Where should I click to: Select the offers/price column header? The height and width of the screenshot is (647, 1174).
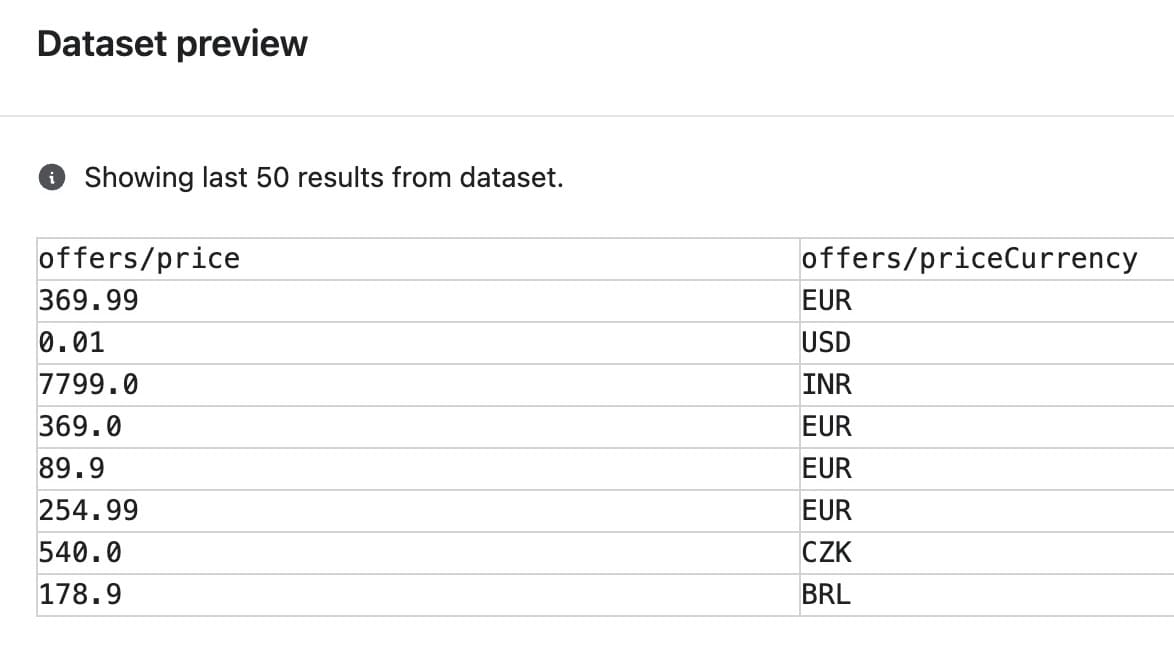[418, 259]
